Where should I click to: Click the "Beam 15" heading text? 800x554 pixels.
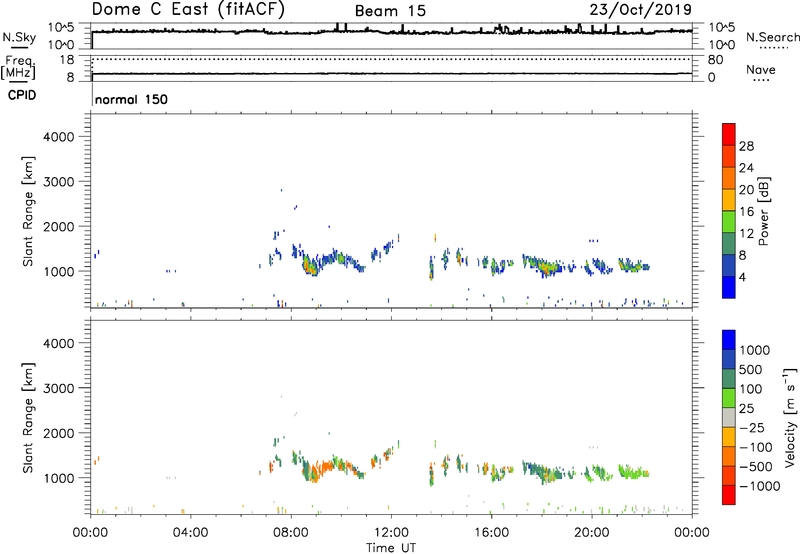coord(390,11)
